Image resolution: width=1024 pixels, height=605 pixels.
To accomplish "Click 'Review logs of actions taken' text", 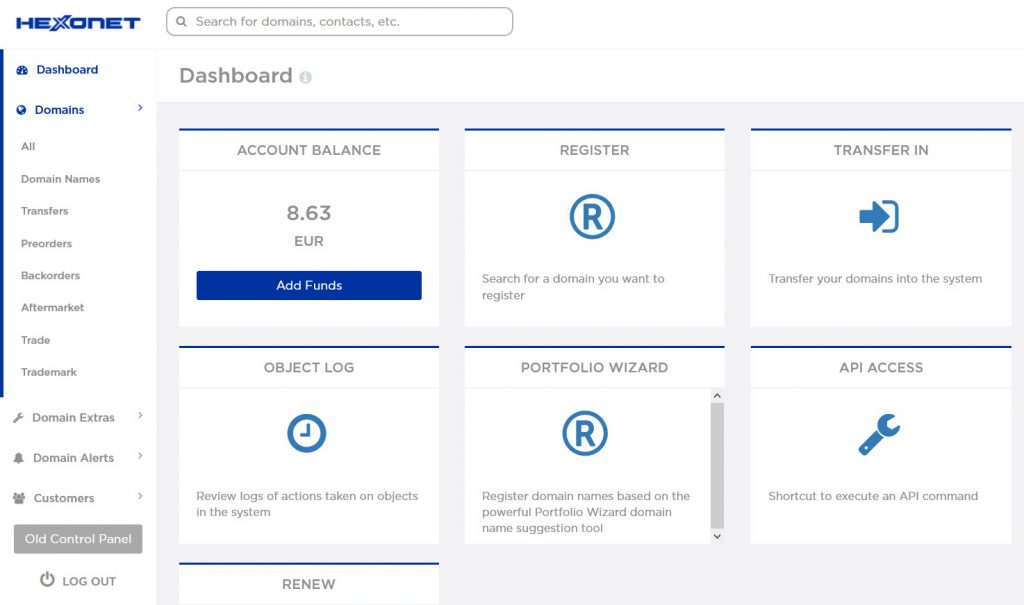I will pyautogui.click(x=307, y=504).
